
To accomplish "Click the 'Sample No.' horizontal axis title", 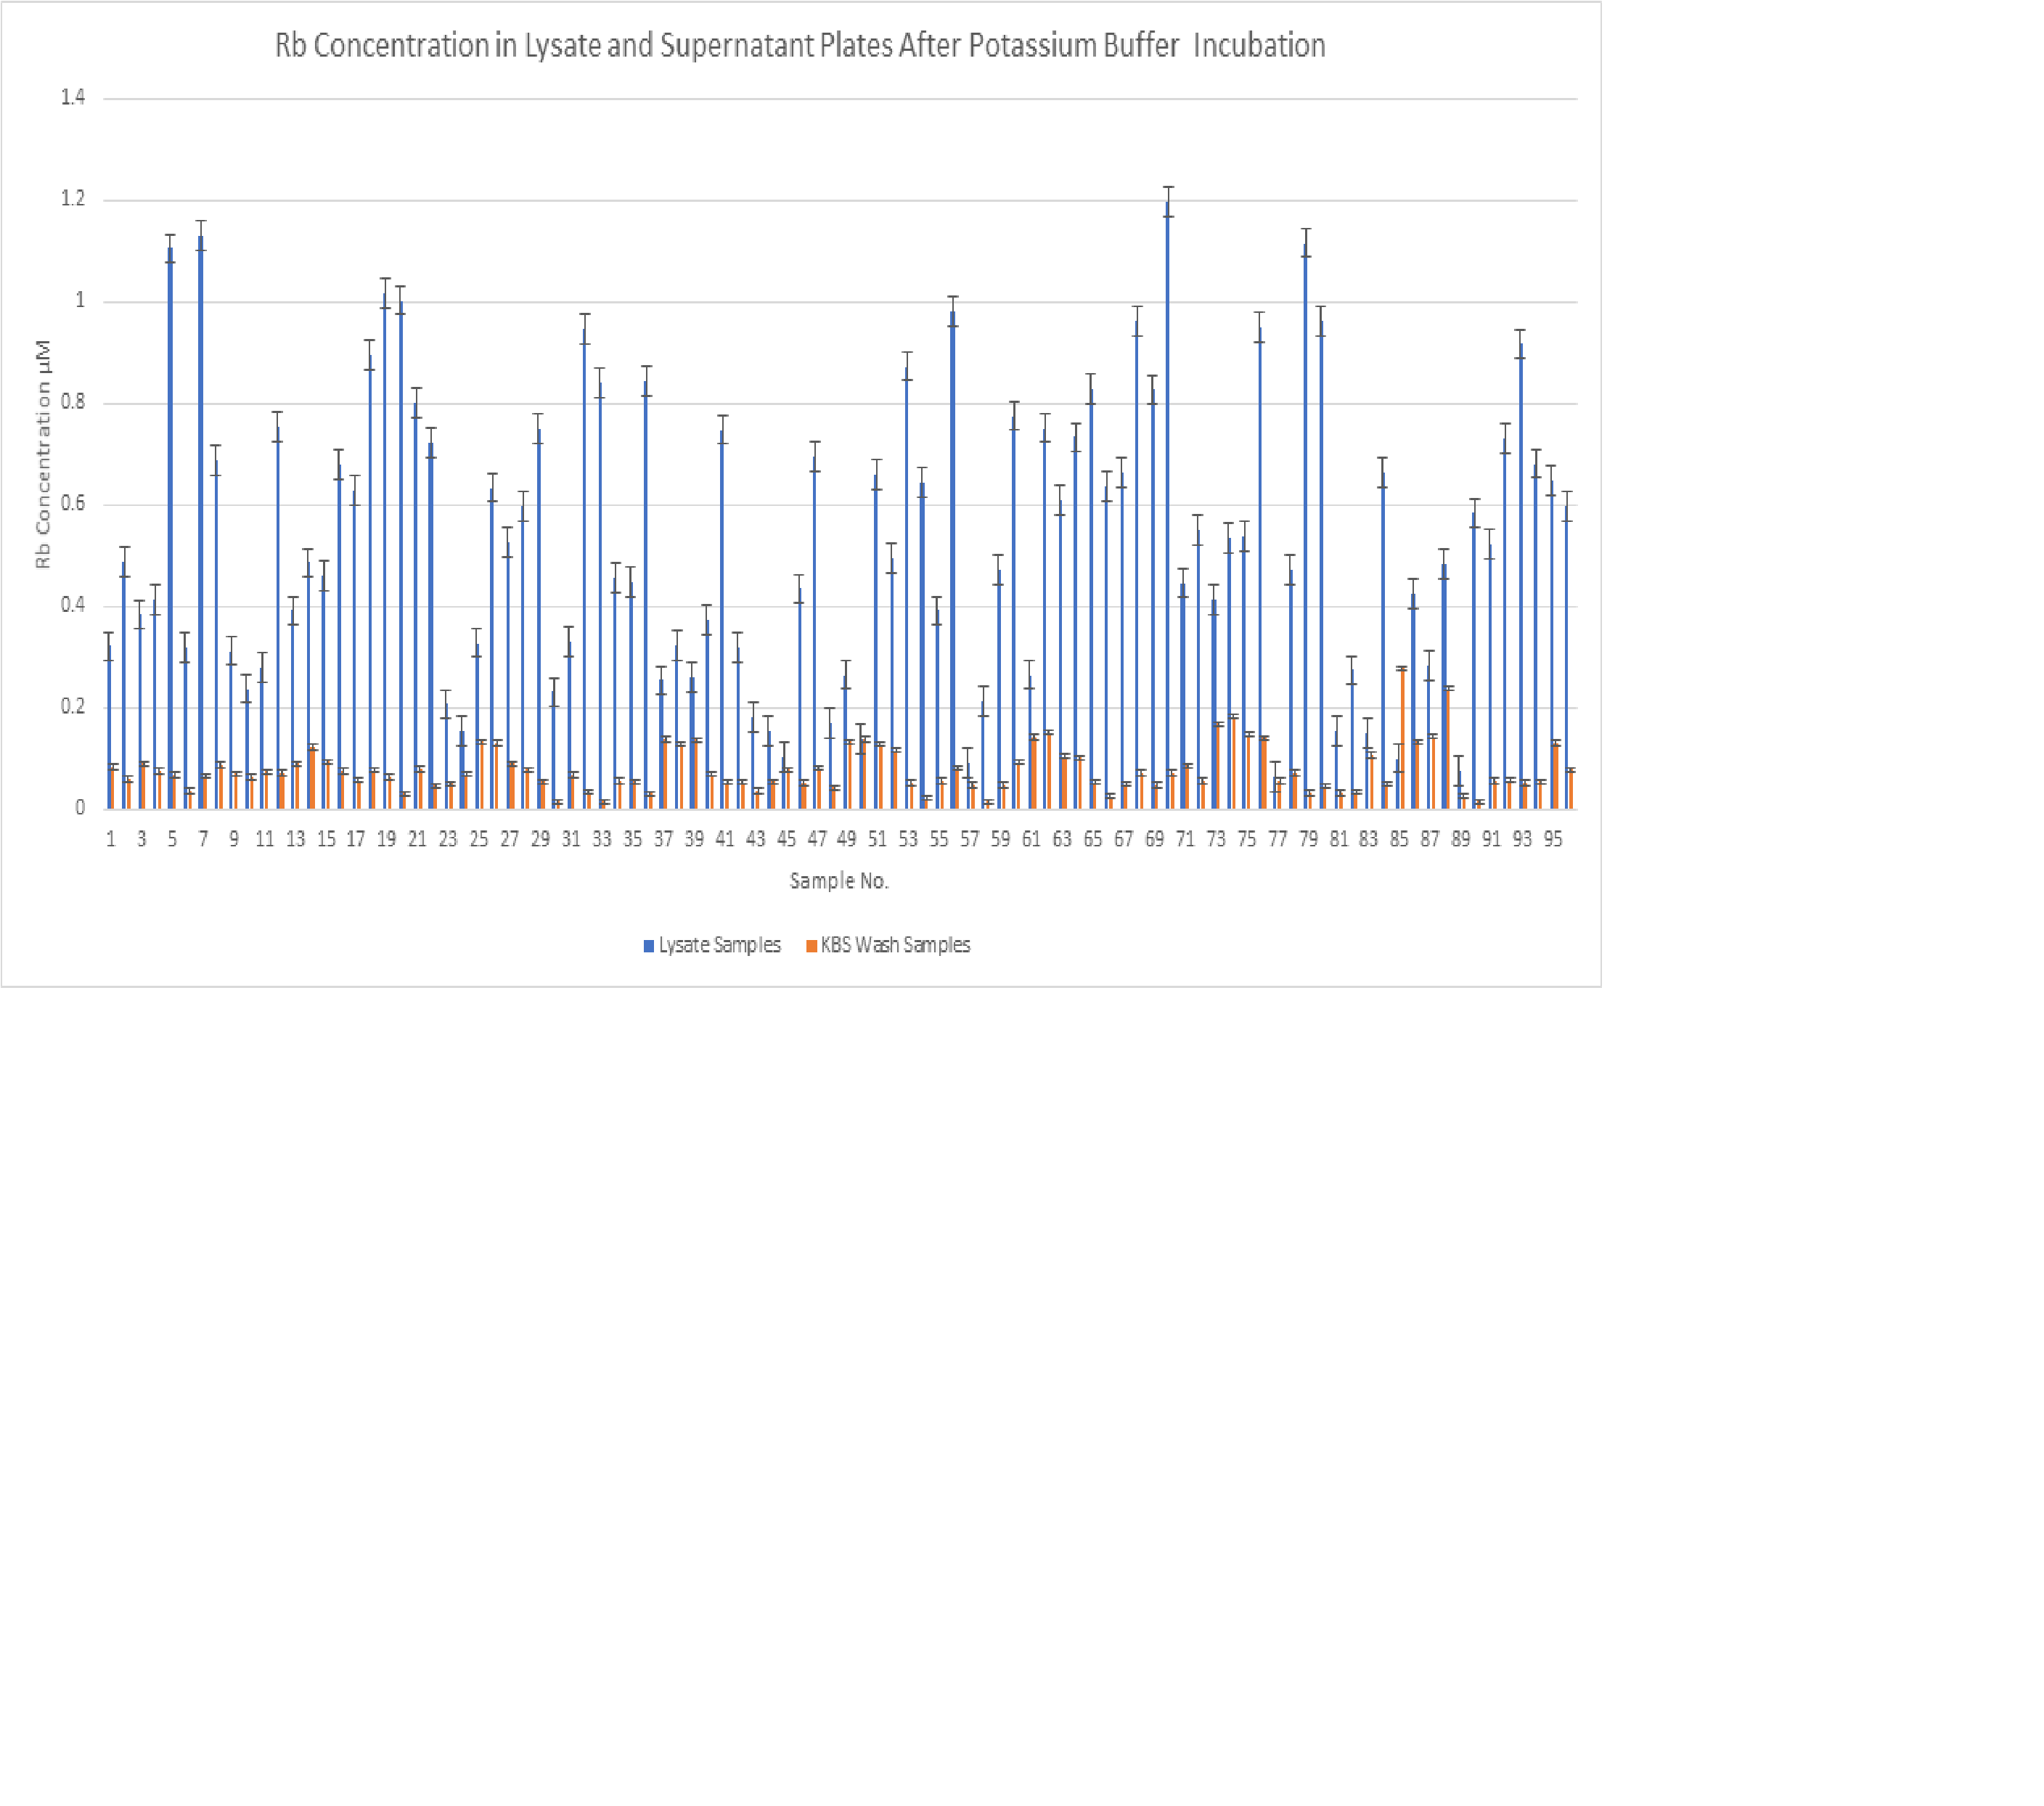I will tap(839, 881).
